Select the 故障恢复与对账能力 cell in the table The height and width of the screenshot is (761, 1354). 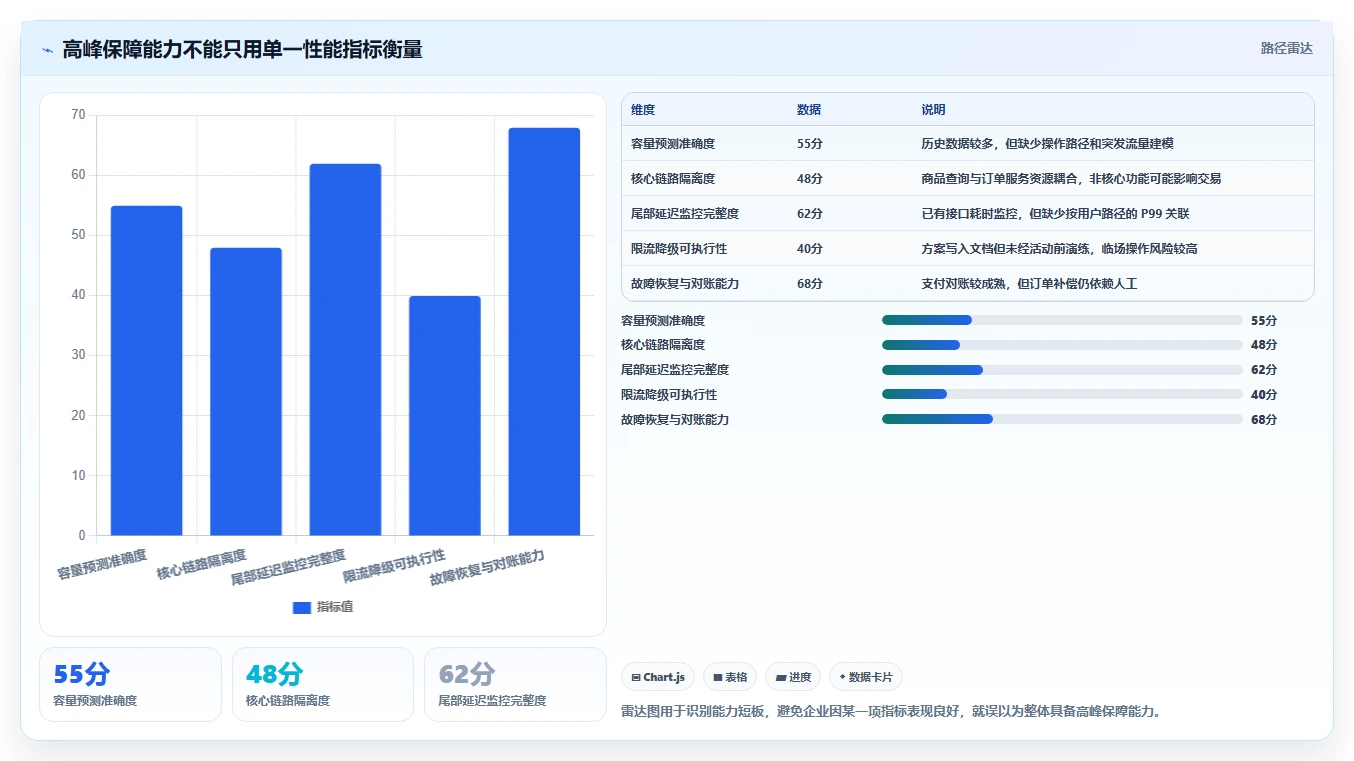tap(685, 284)
